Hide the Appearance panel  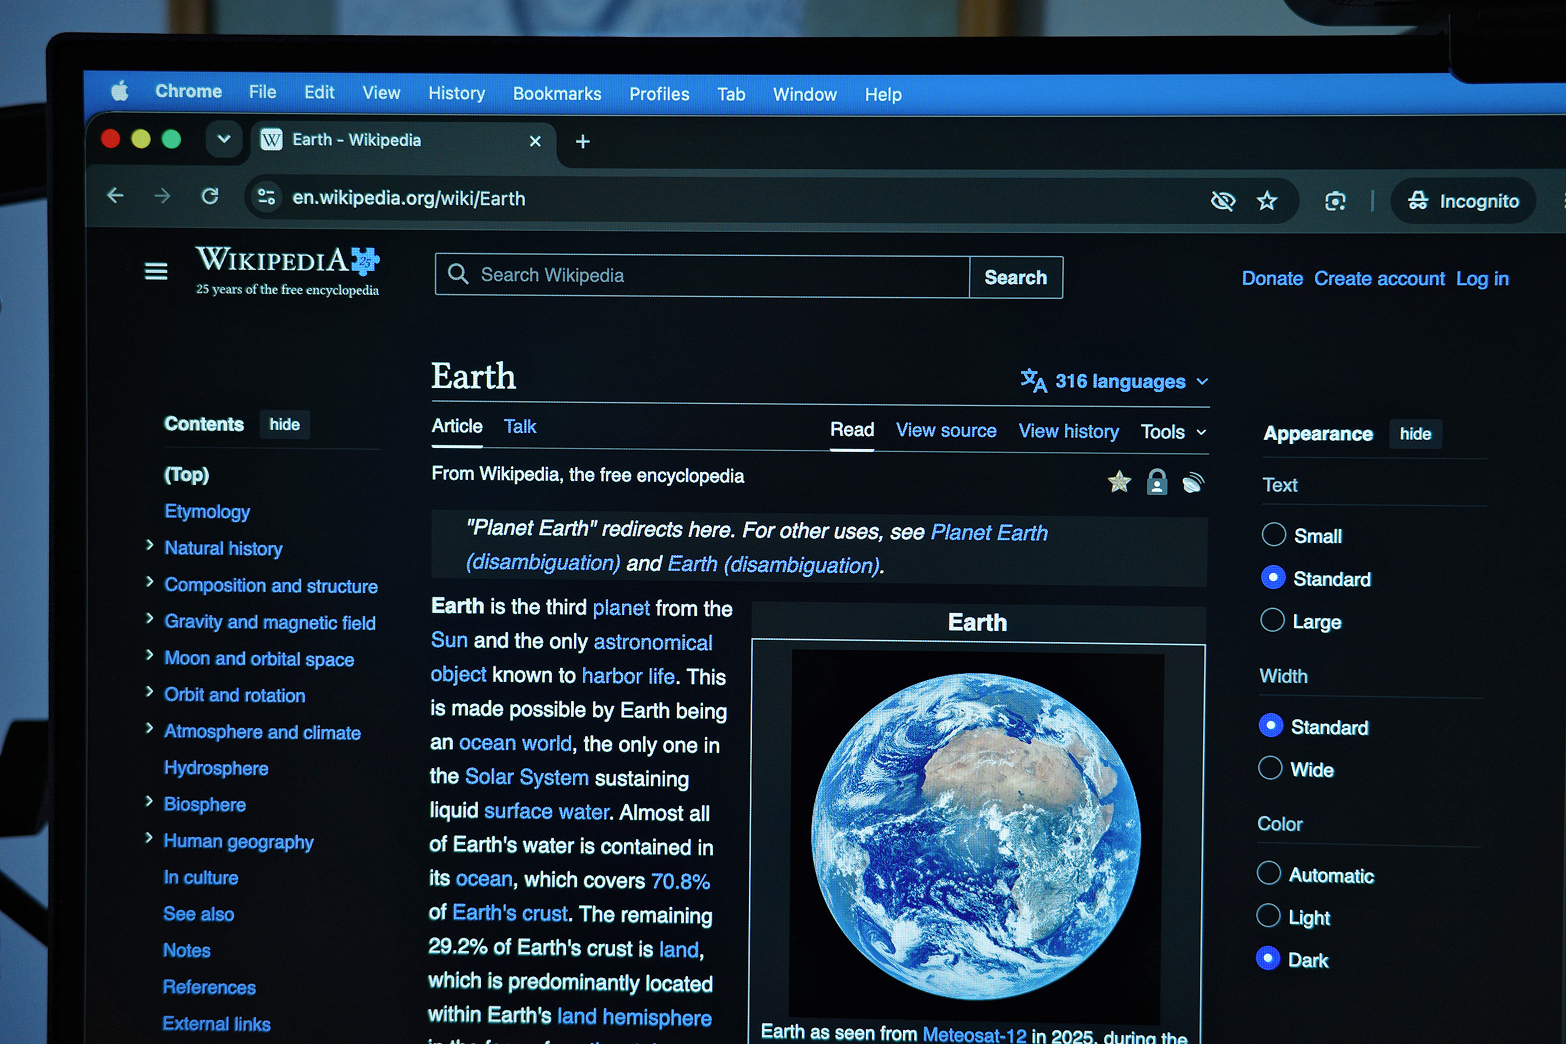click(x=1415, y=434)
